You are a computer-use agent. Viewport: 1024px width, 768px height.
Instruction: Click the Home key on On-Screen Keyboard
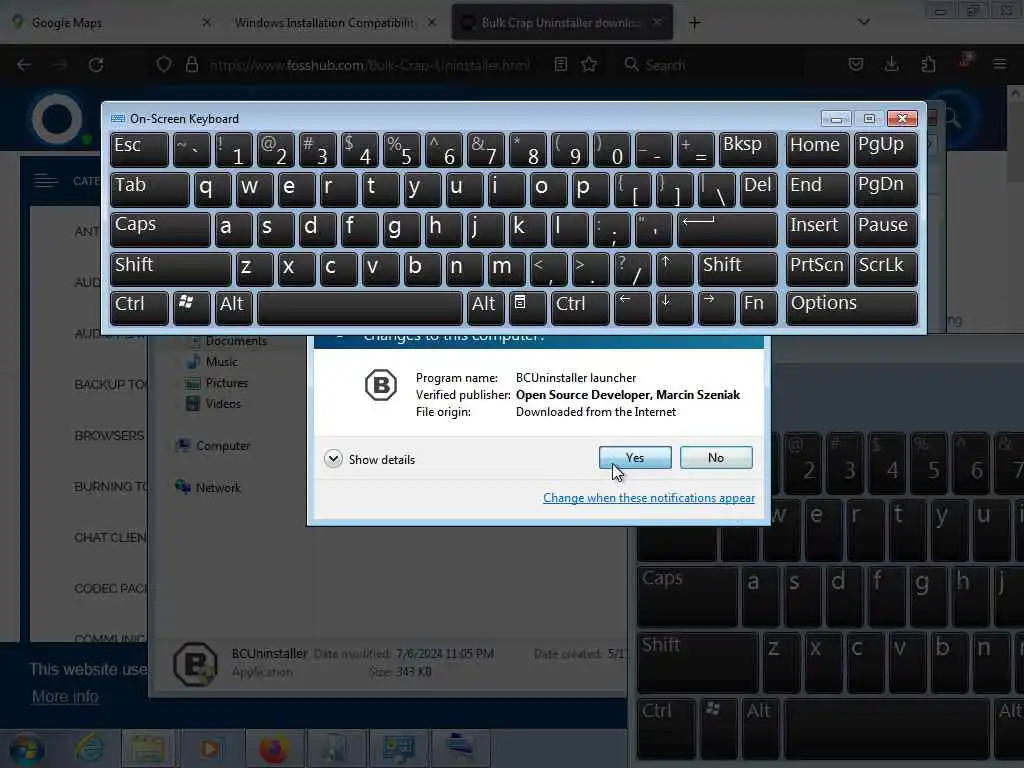pos(818,150)
